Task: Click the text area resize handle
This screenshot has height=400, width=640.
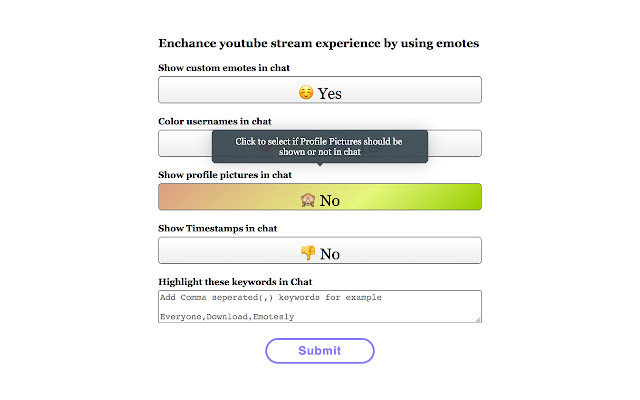Action: [479, 319]
